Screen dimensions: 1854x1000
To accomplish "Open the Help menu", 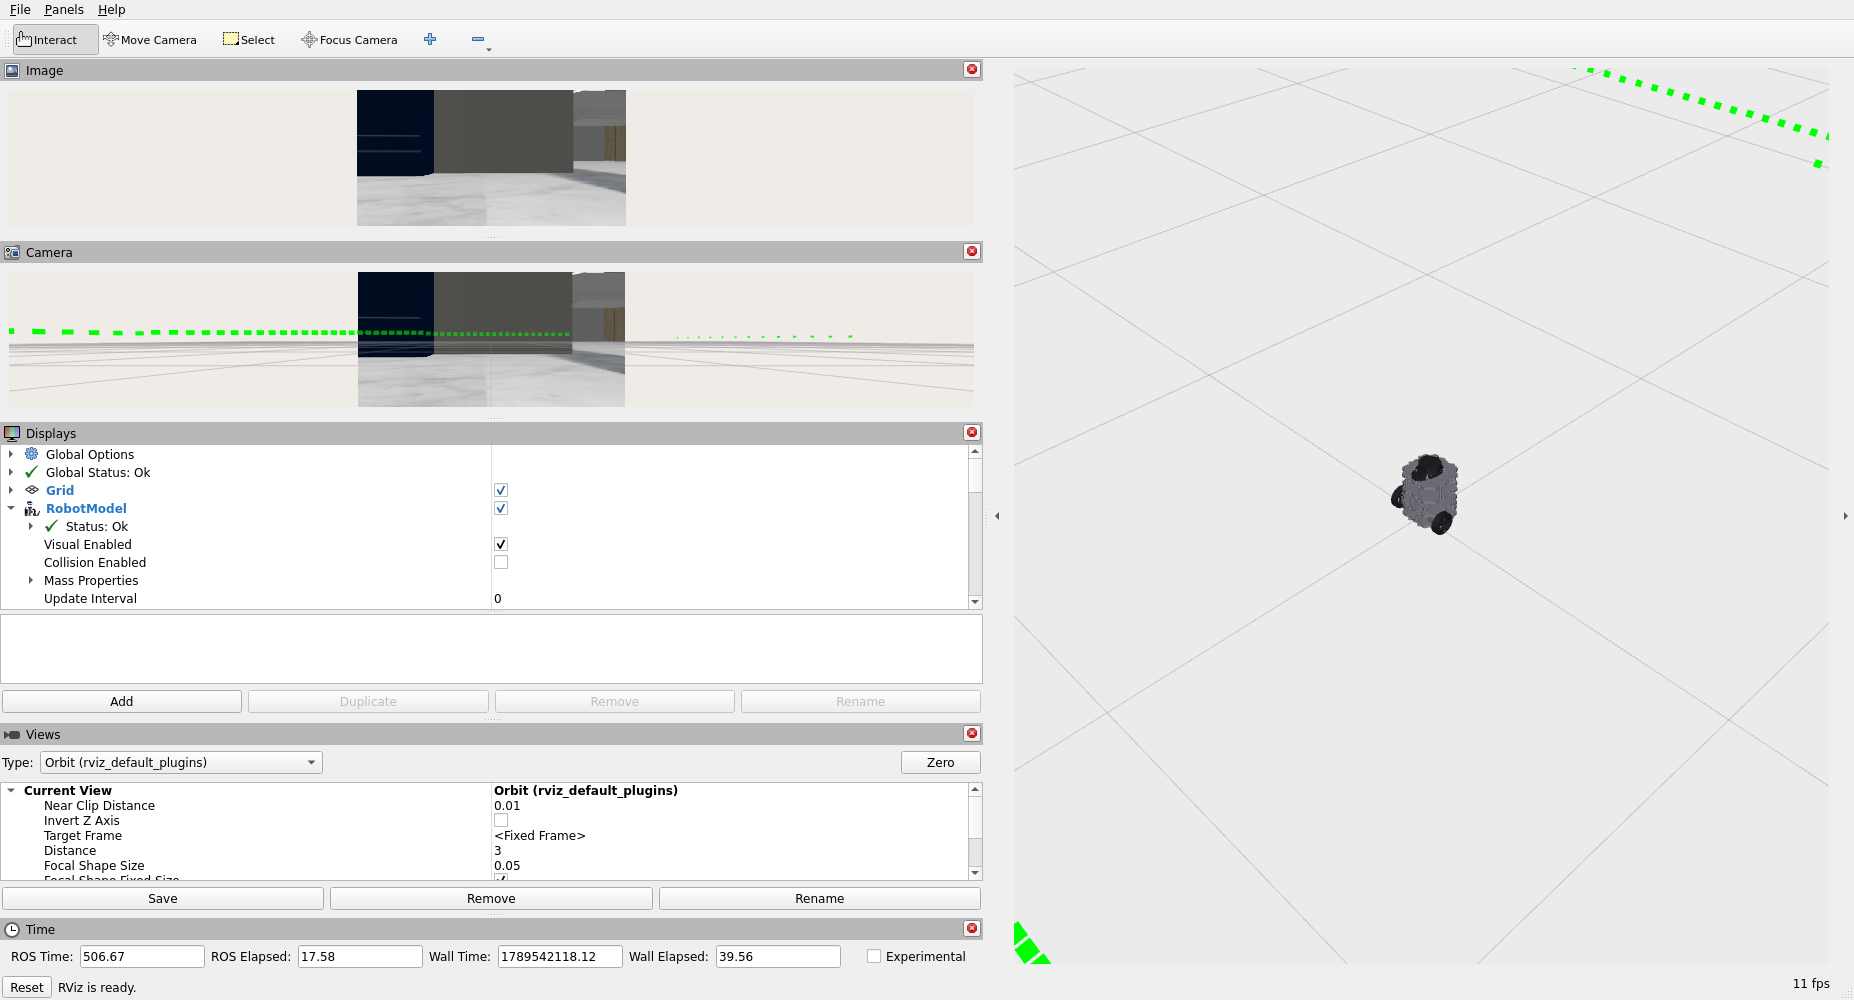I will [111, 9].
